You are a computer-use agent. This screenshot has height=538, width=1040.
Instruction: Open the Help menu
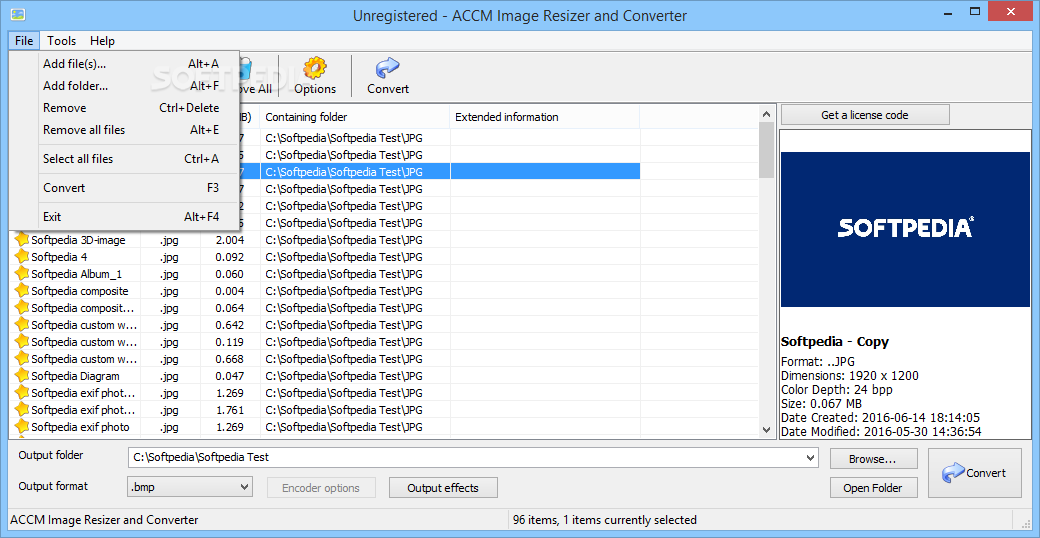tap(102, 40)
